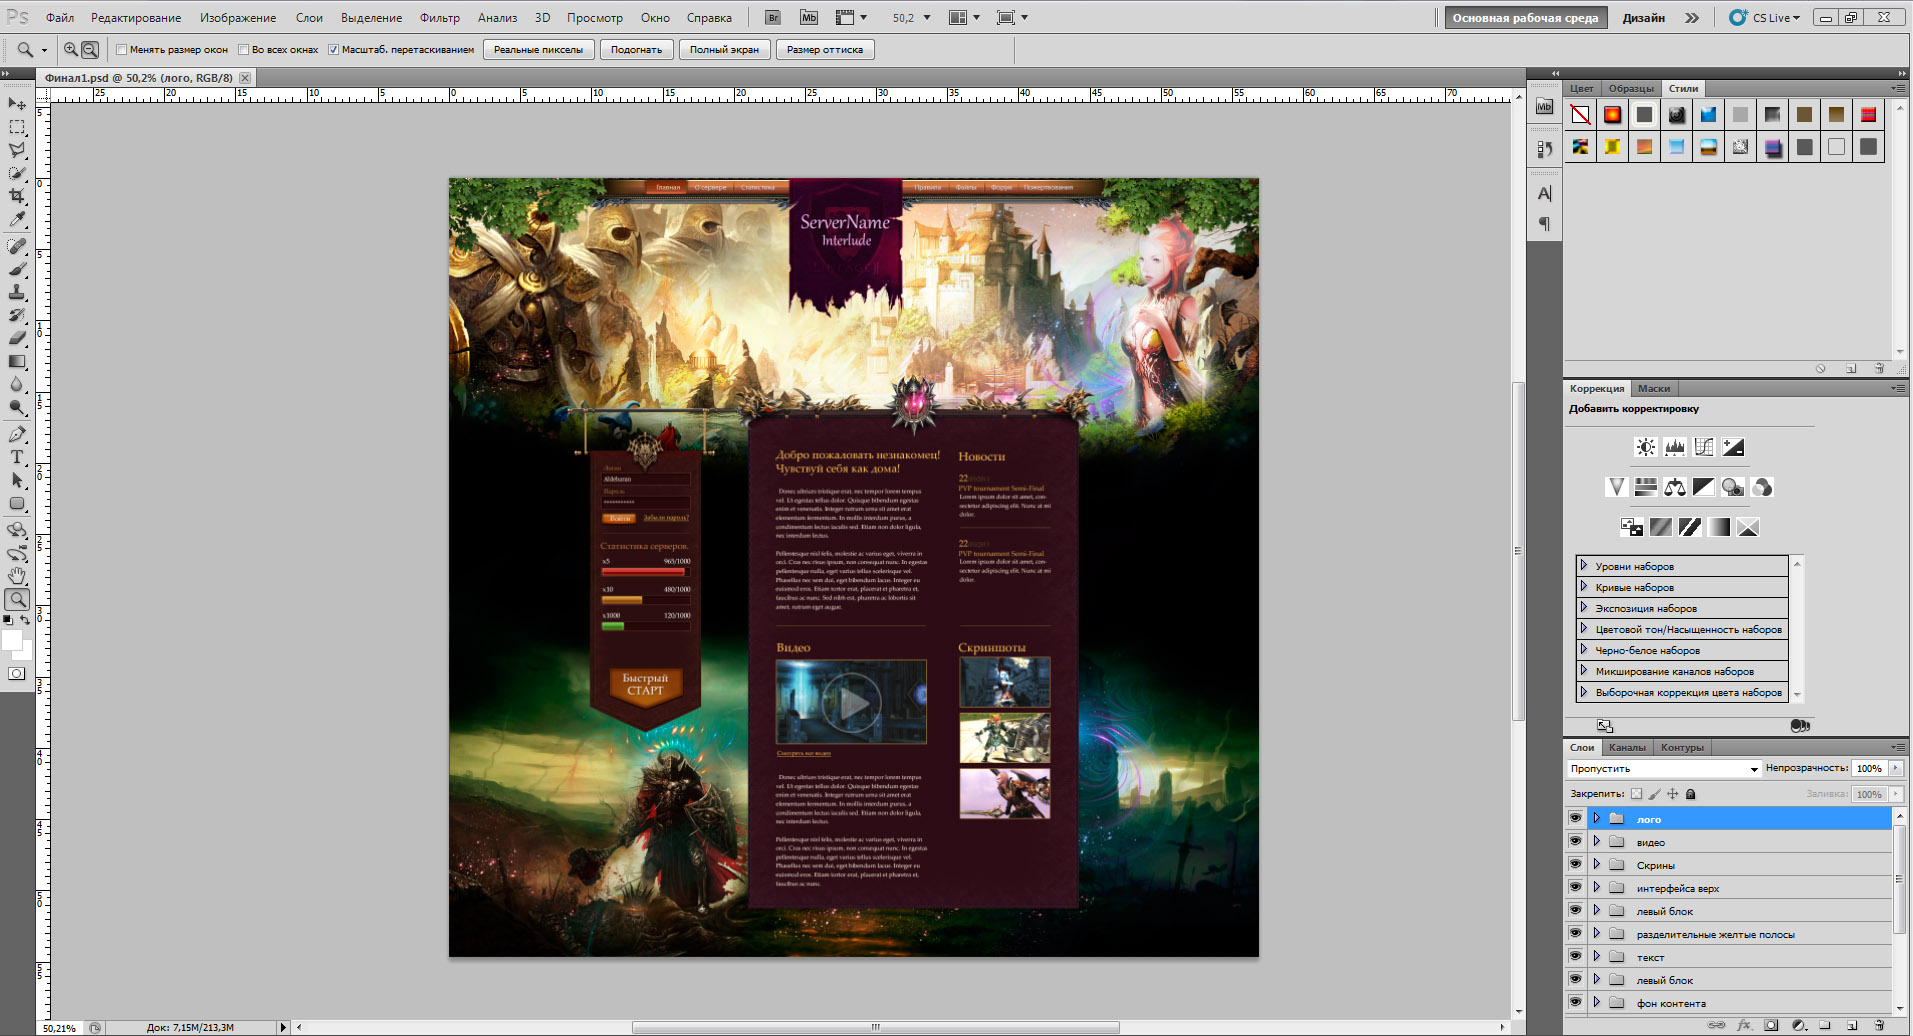Select the Eyedropper tool
Viewport: 1913px width, 1036px height.
point(17,219)
